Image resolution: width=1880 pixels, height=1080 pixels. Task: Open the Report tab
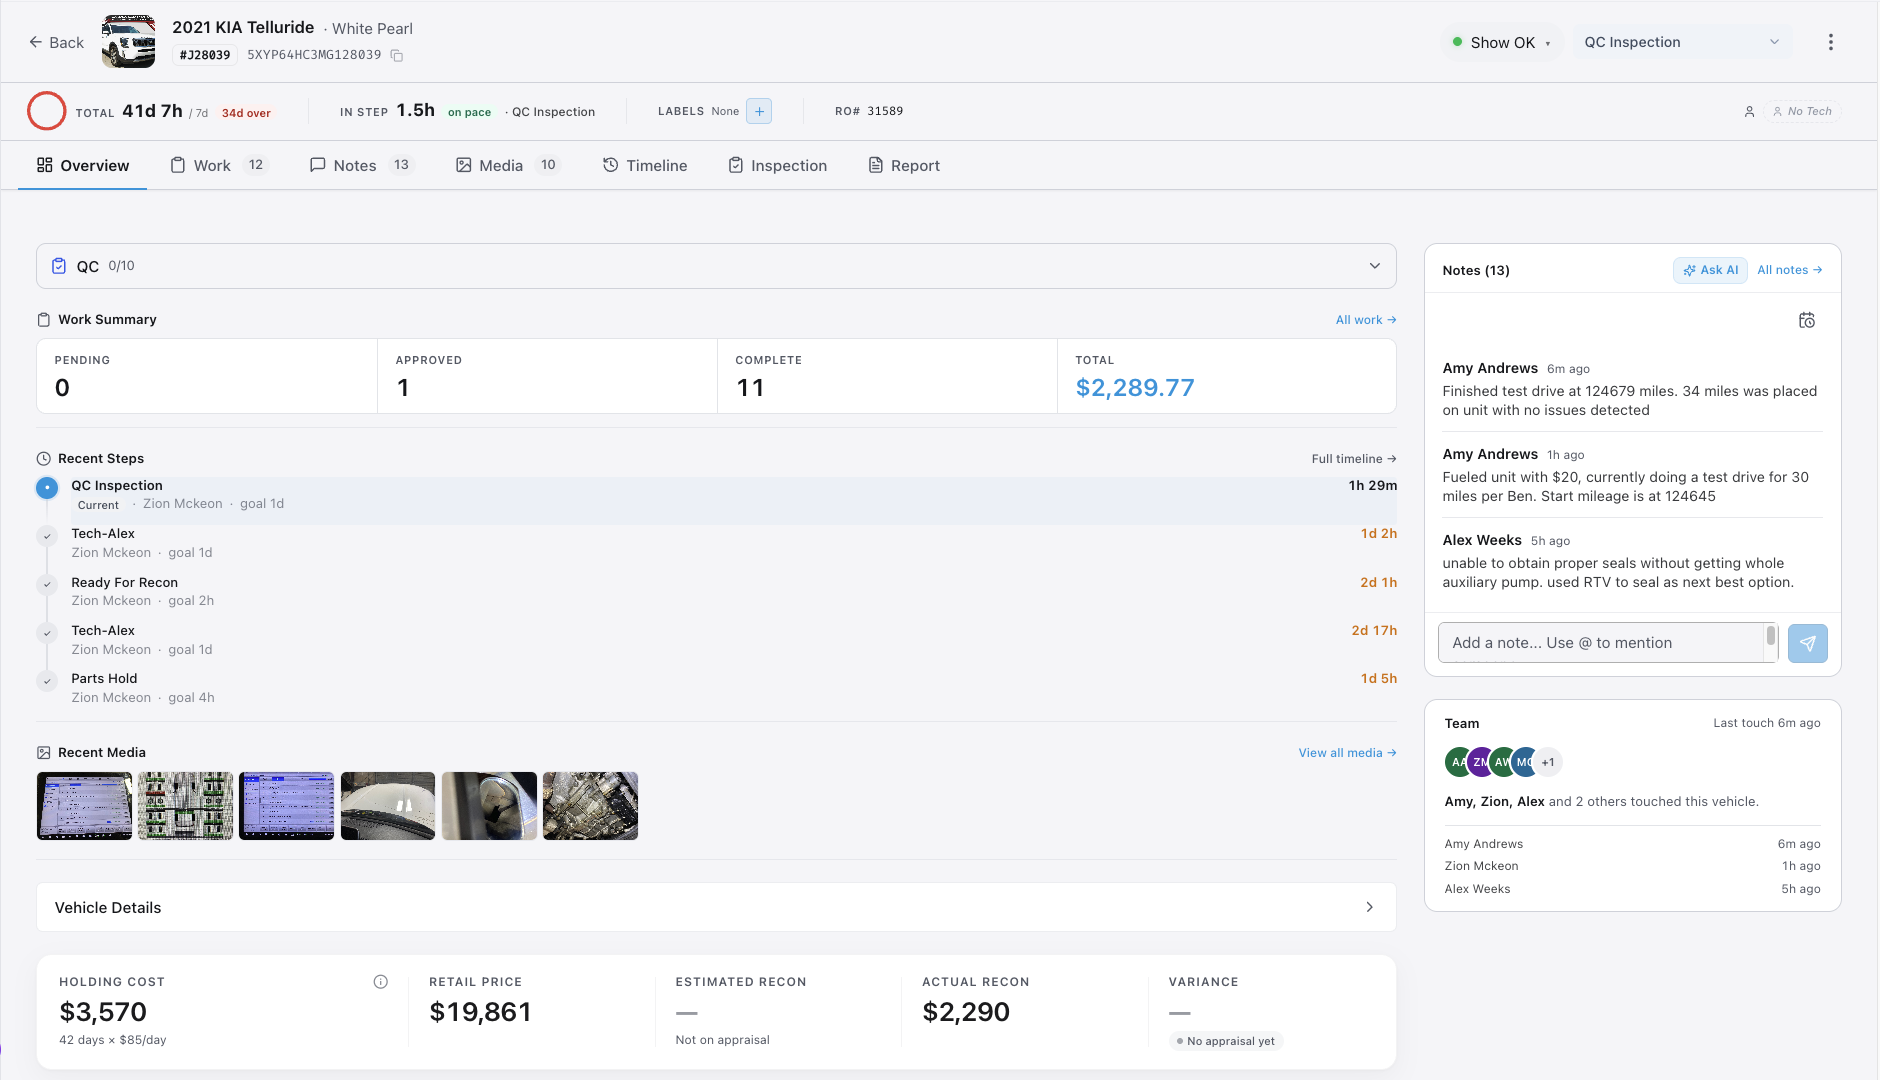904,165
